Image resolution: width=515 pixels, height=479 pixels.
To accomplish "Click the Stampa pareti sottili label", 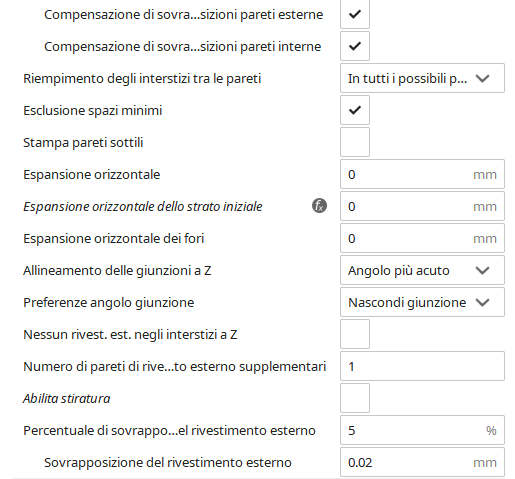I will pos(83,143).
